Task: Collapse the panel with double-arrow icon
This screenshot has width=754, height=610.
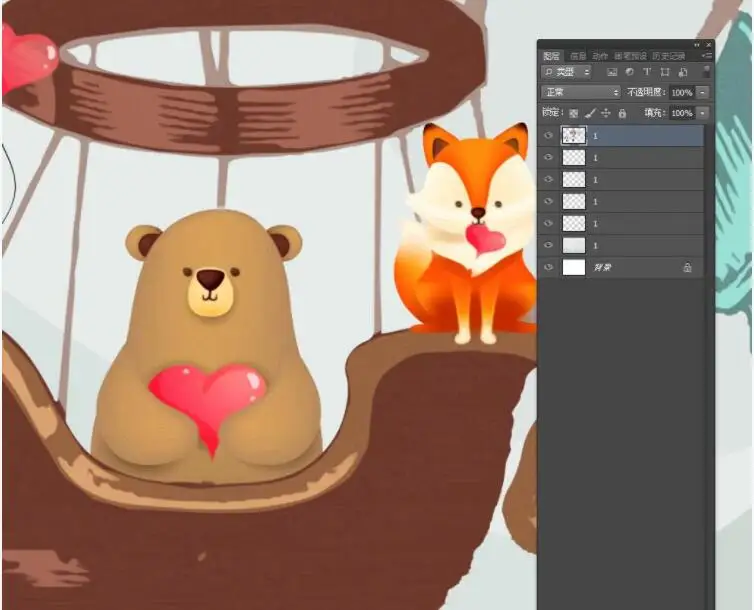Action: [697, 45]
